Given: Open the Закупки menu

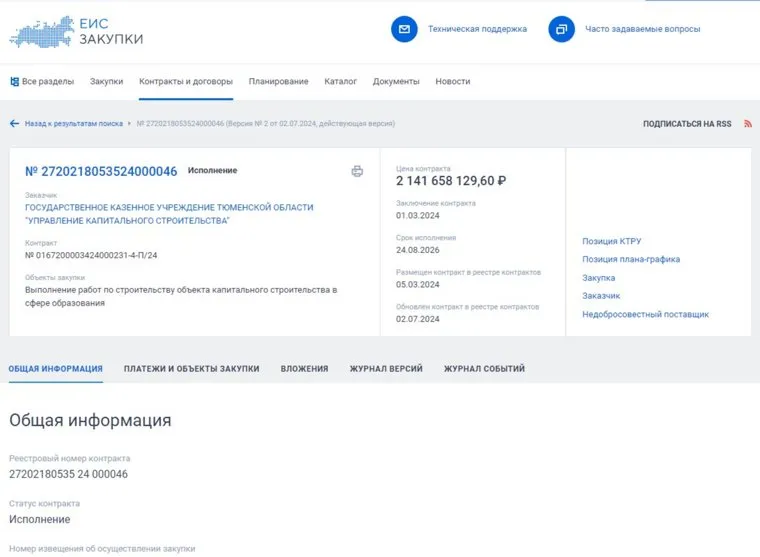Looking at the screenshot, I should point(106,81).
